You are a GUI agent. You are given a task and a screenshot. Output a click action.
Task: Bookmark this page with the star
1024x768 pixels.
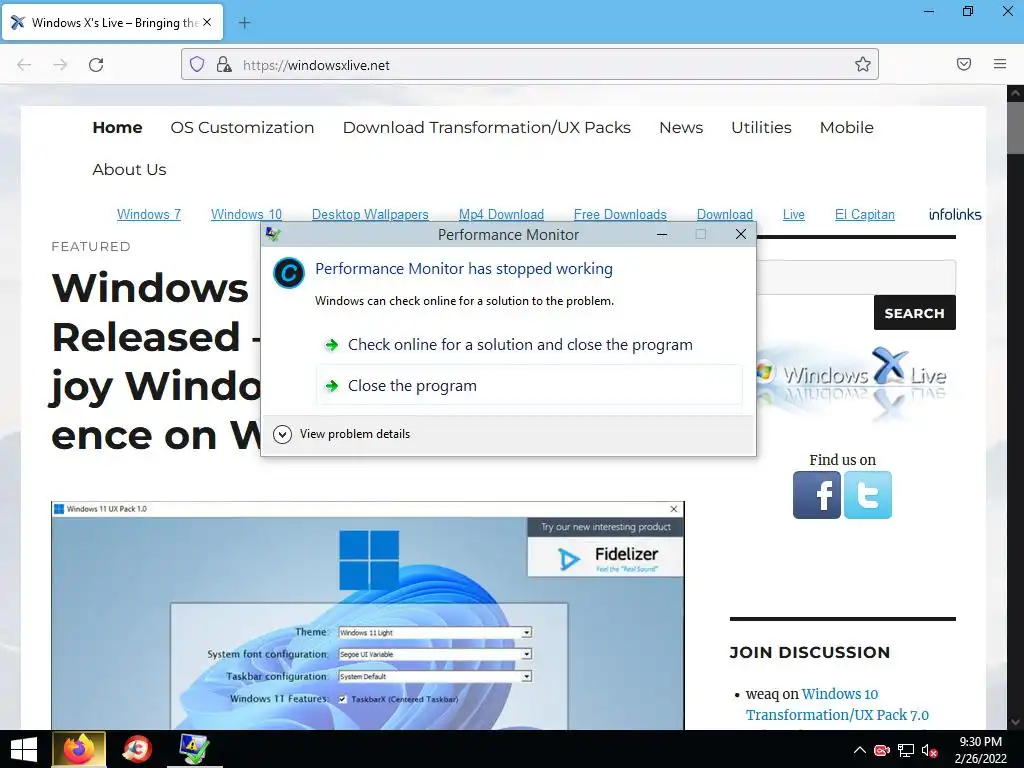pos(863,64)
